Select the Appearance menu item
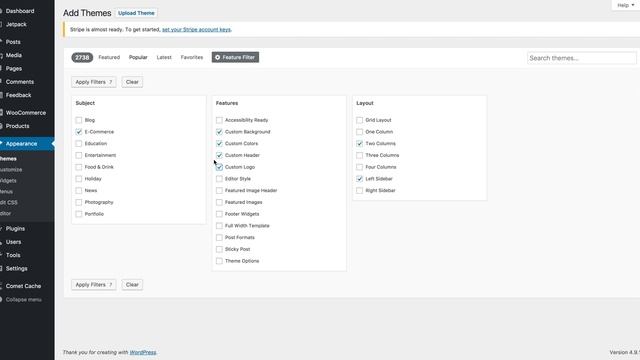 click(x=21, y=144)
